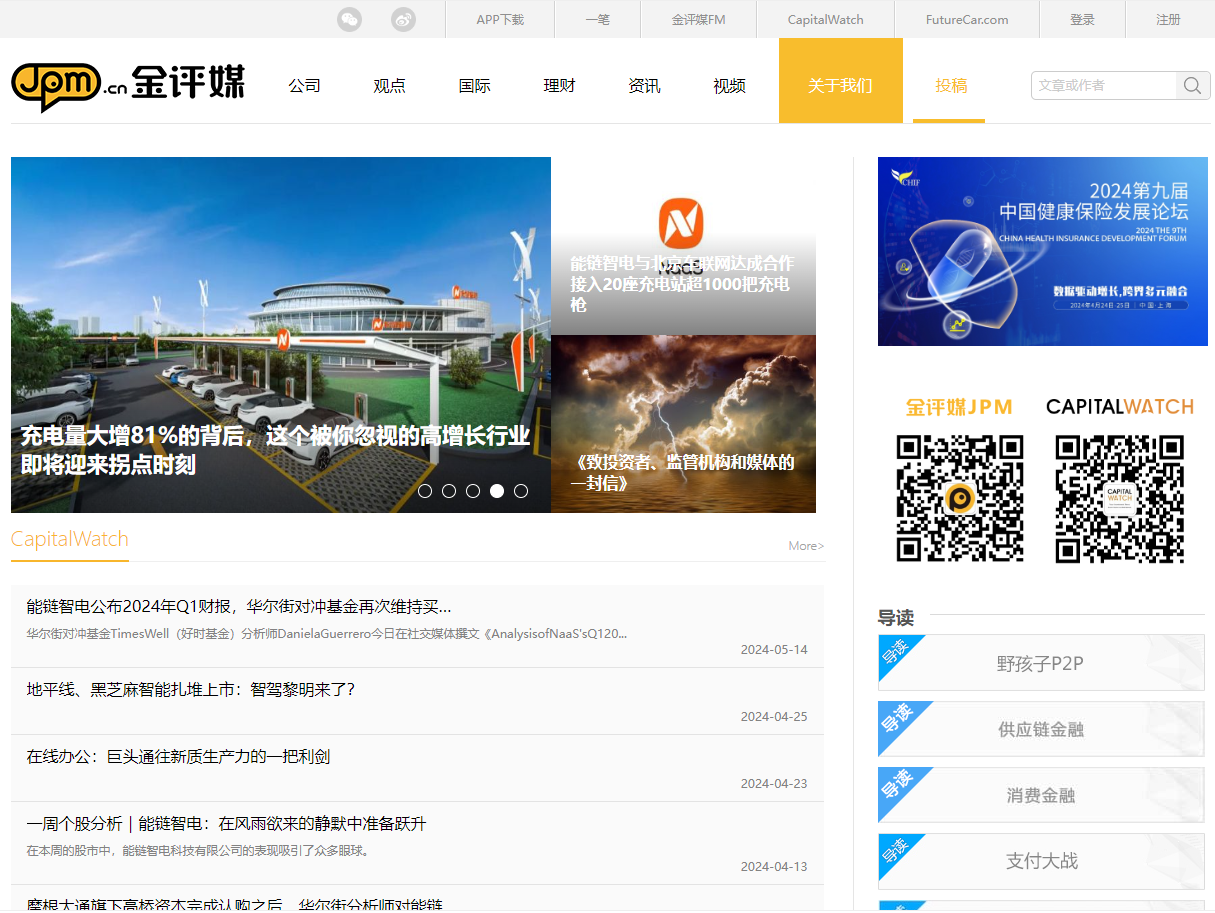Open the 野孩子P2P guide card
The width and height of the screenshot is (1215, 913).
tap(1041, 663)
